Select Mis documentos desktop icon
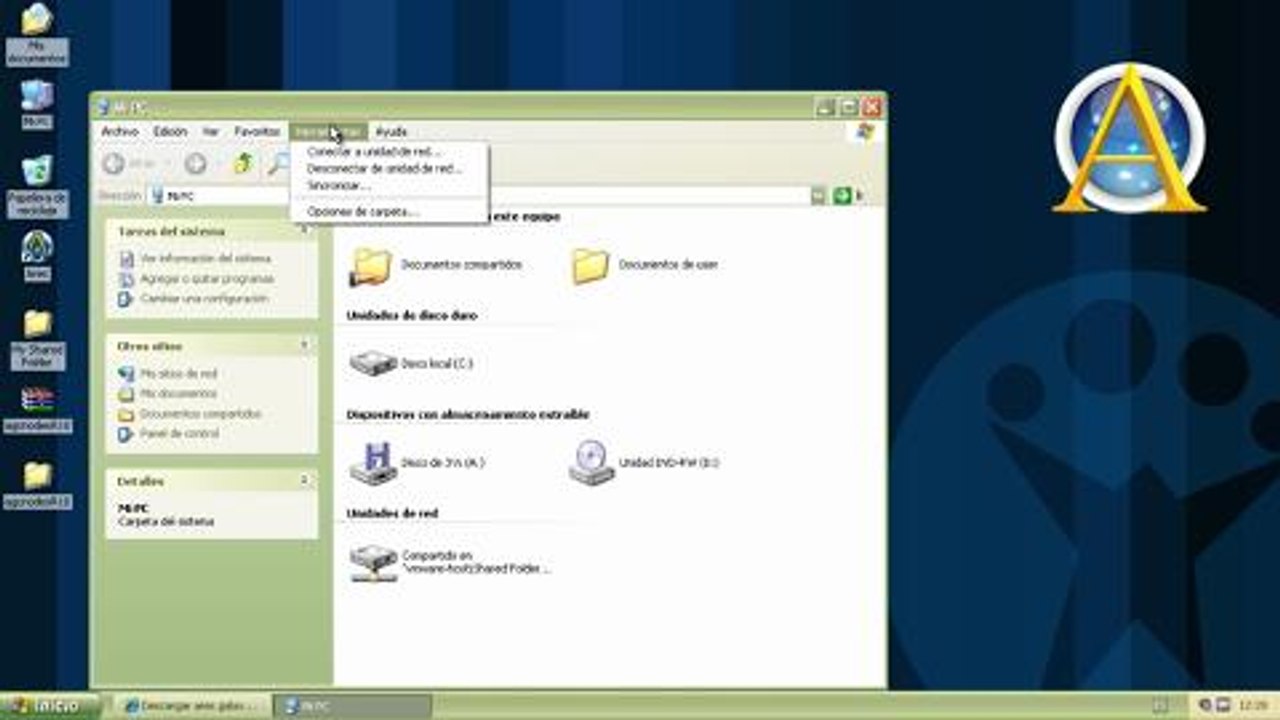Screen dimensions: 1280x720 [37, 34]
